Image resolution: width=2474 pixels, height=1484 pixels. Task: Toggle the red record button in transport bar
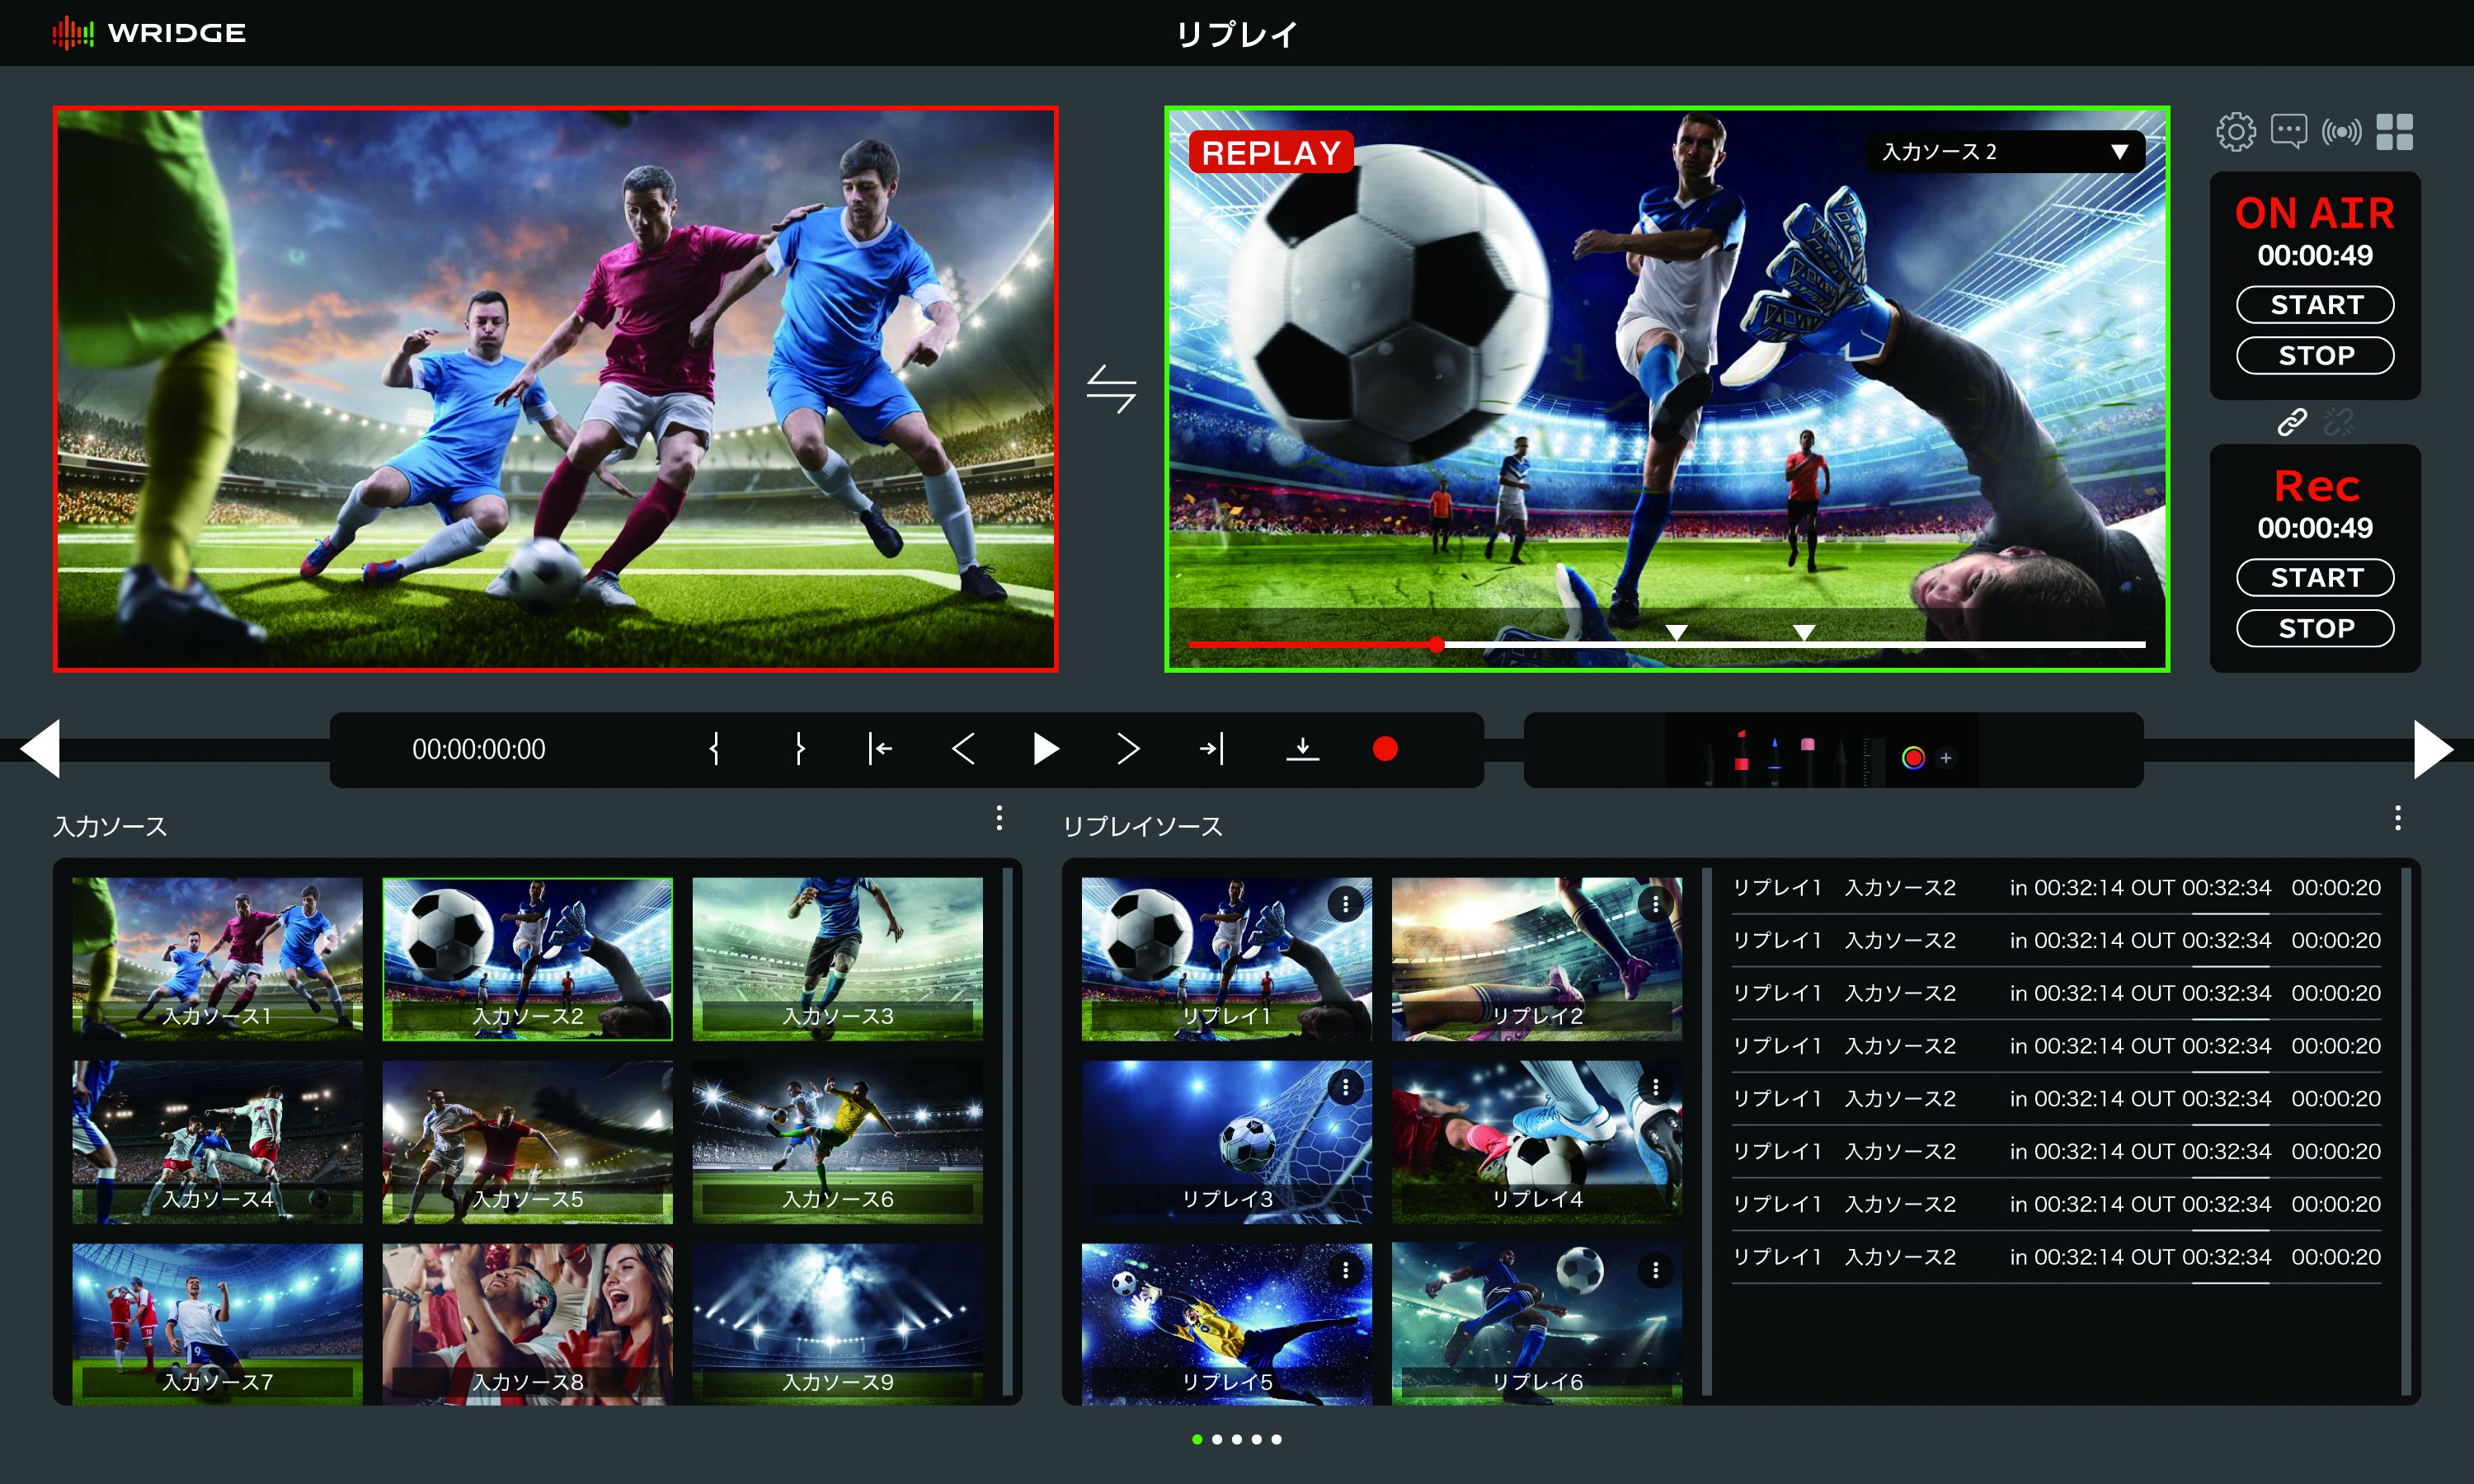pos(1385,749)
